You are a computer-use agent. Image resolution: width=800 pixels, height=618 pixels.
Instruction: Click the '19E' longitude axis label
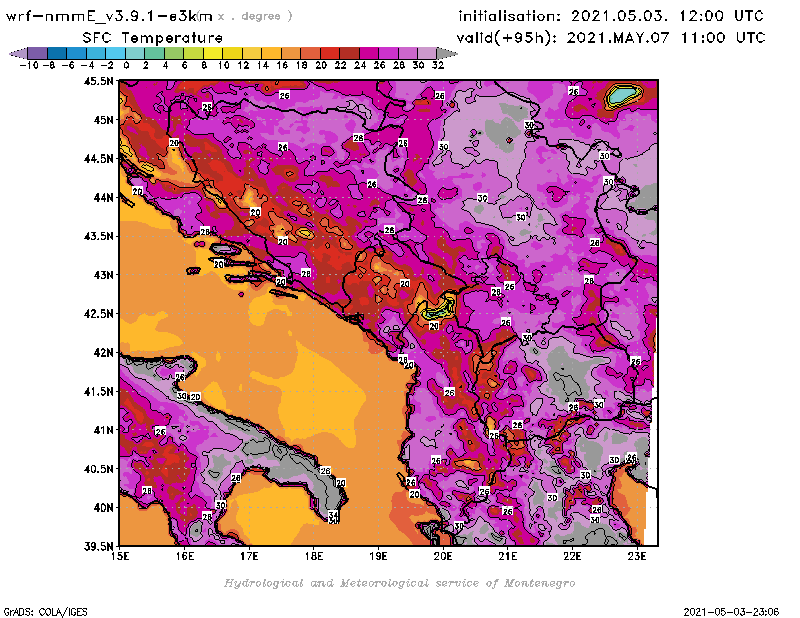pos(378,556)
